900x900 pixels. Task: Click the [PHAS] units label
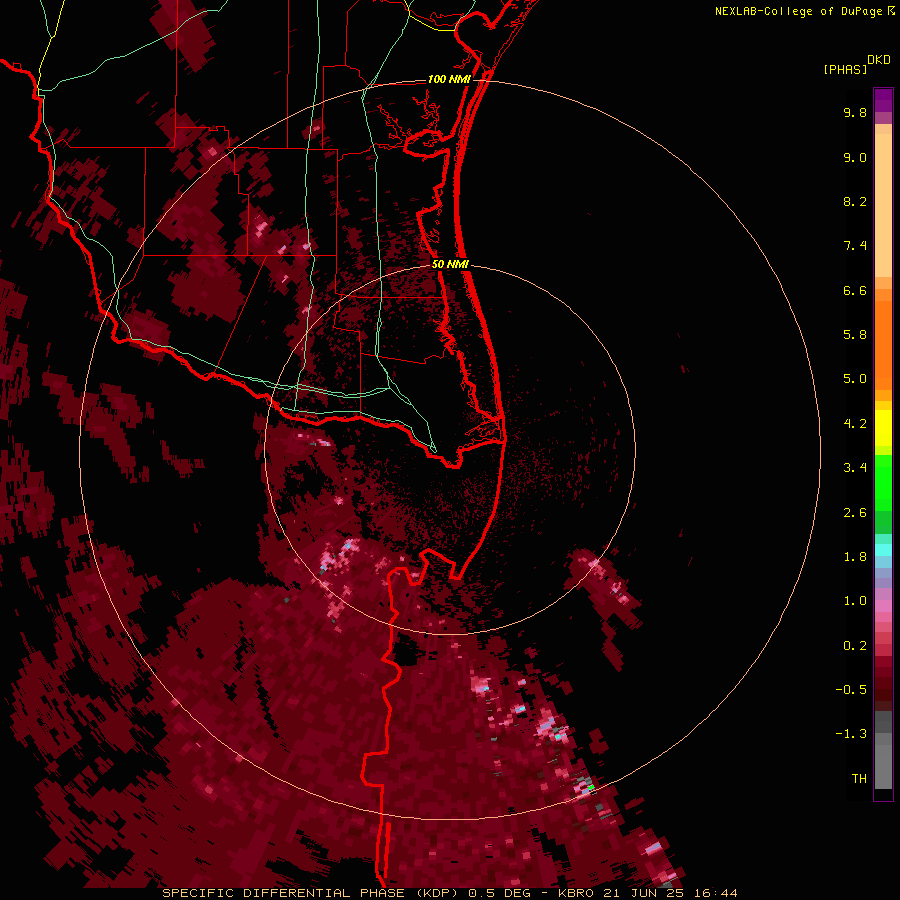point(845,70)
